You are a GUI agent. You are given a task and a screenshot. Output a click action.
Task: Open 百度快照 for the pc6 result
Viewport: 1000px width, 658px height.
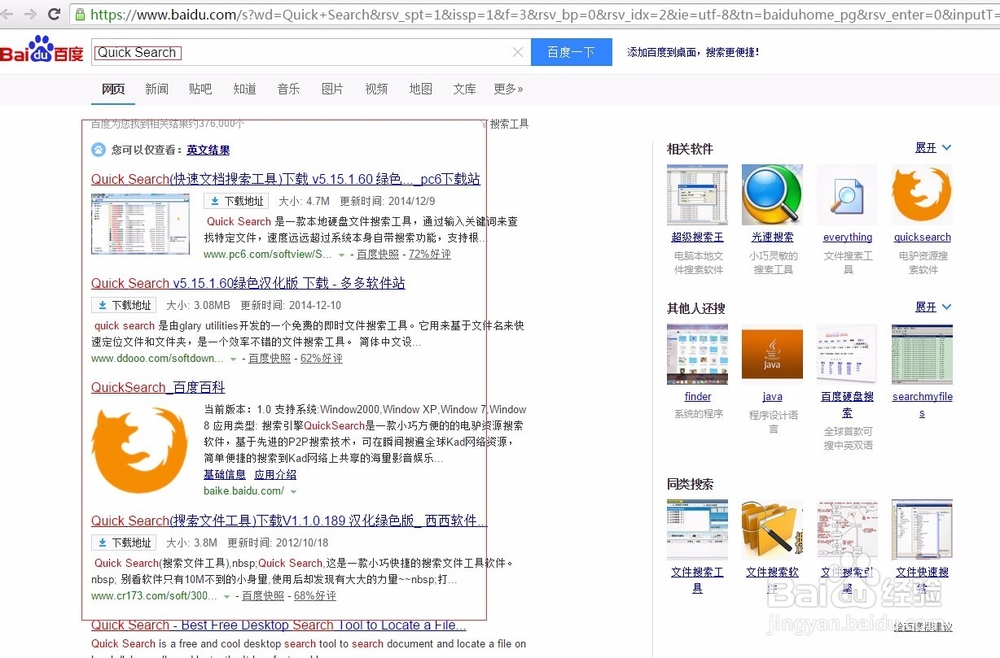tap(378, 254)
